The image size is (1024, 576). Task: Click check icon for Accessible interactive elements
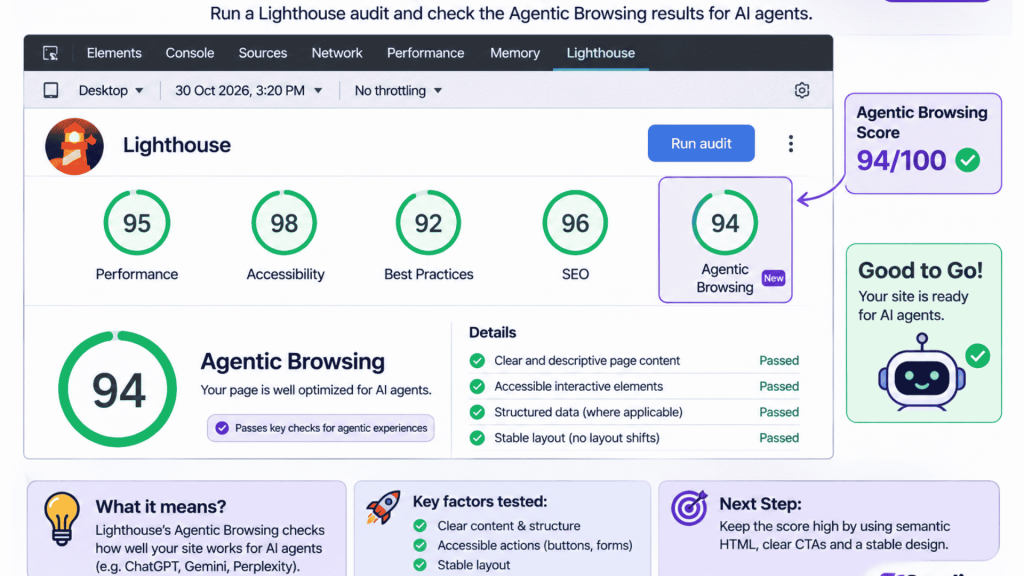pos(477,387)
